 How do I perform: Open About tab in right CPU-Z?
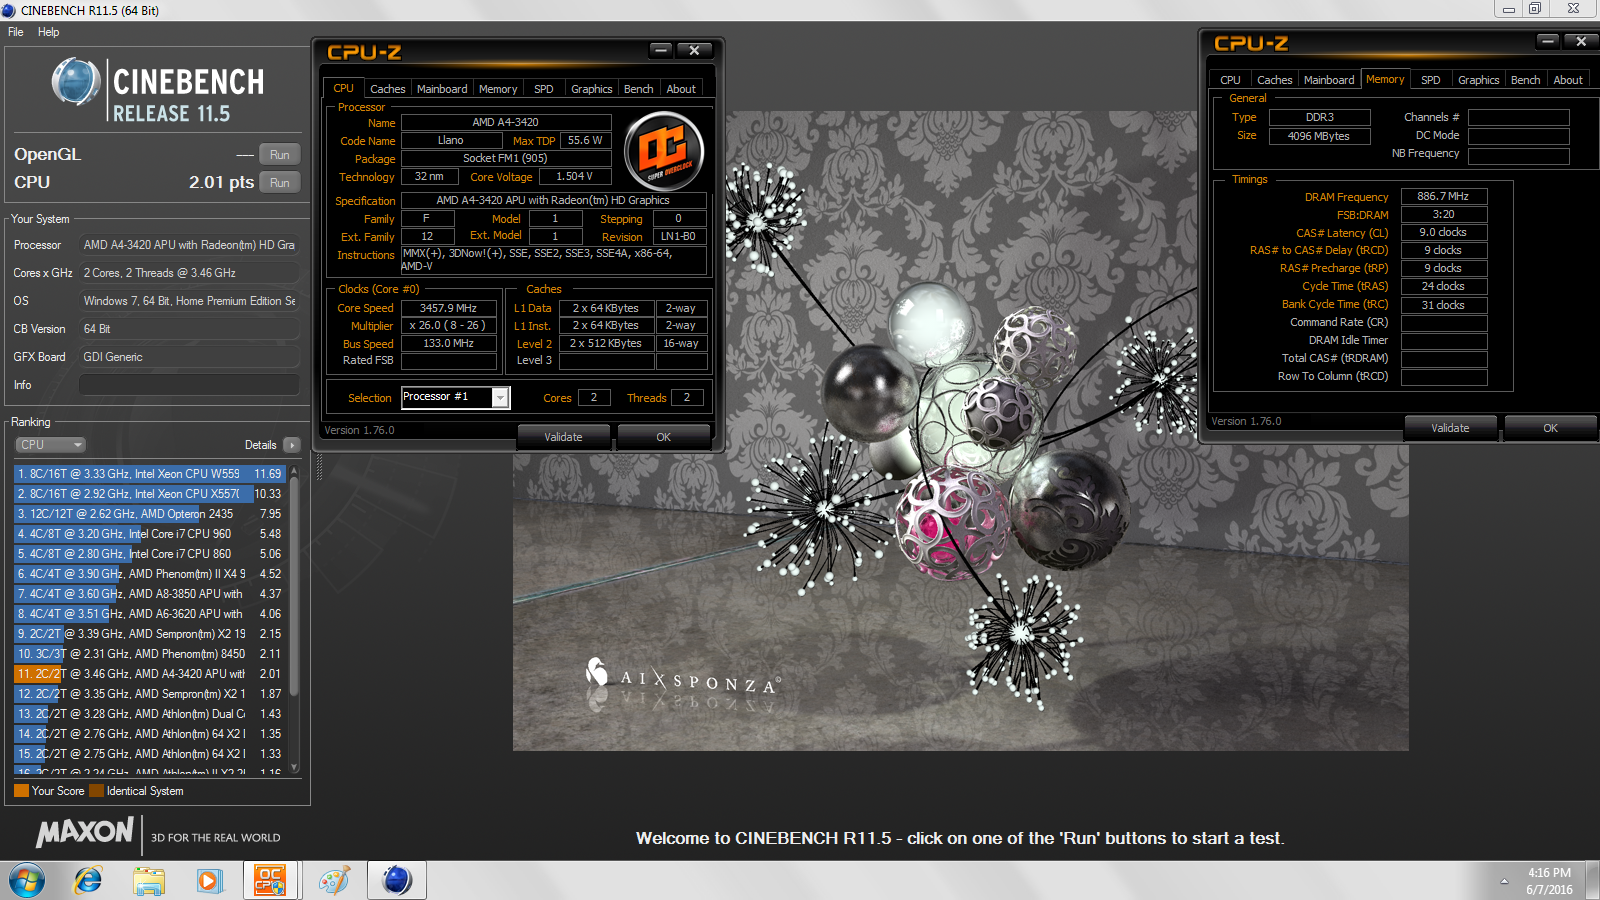tap(1568, 80)
